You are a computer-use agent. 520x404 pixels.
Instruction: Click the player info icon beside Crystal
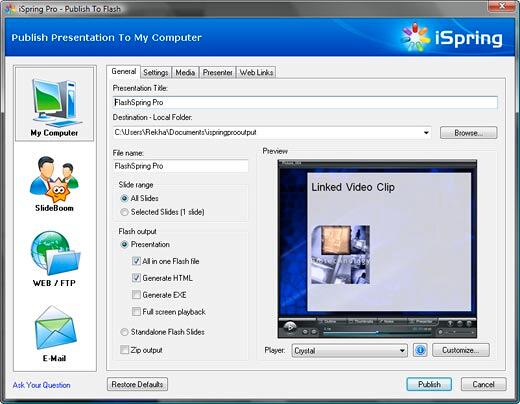[x=420, y=350]
